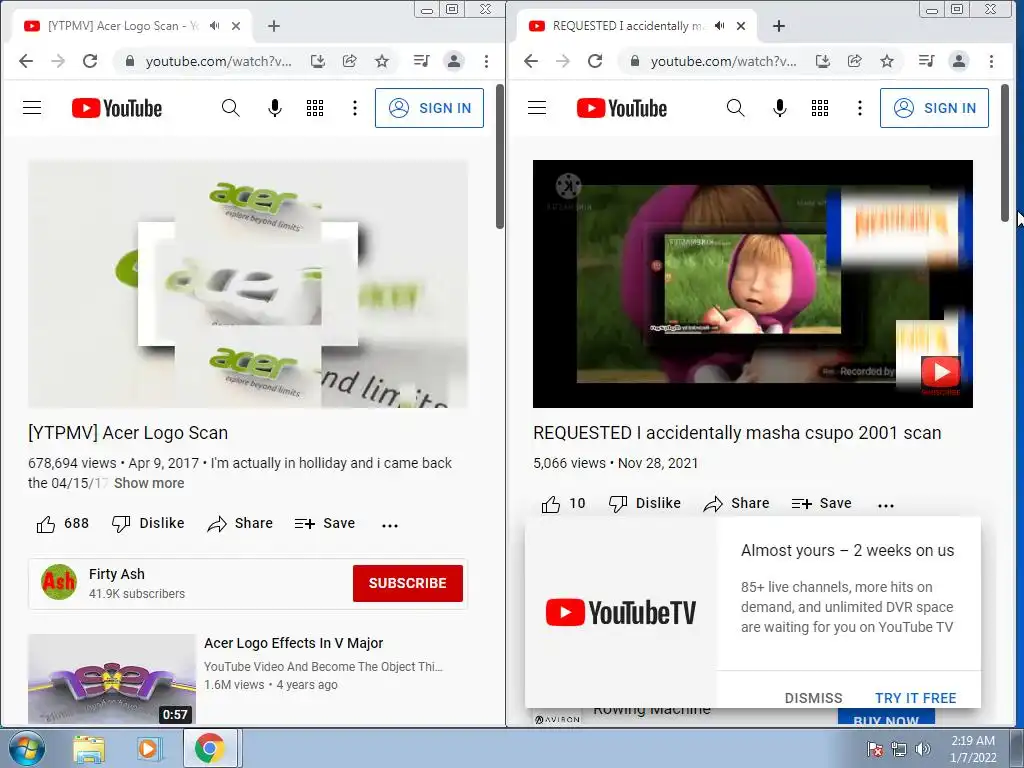Bookmark the page in right Chrome window
Screen dimensions: 1024x768
point(887,61)
